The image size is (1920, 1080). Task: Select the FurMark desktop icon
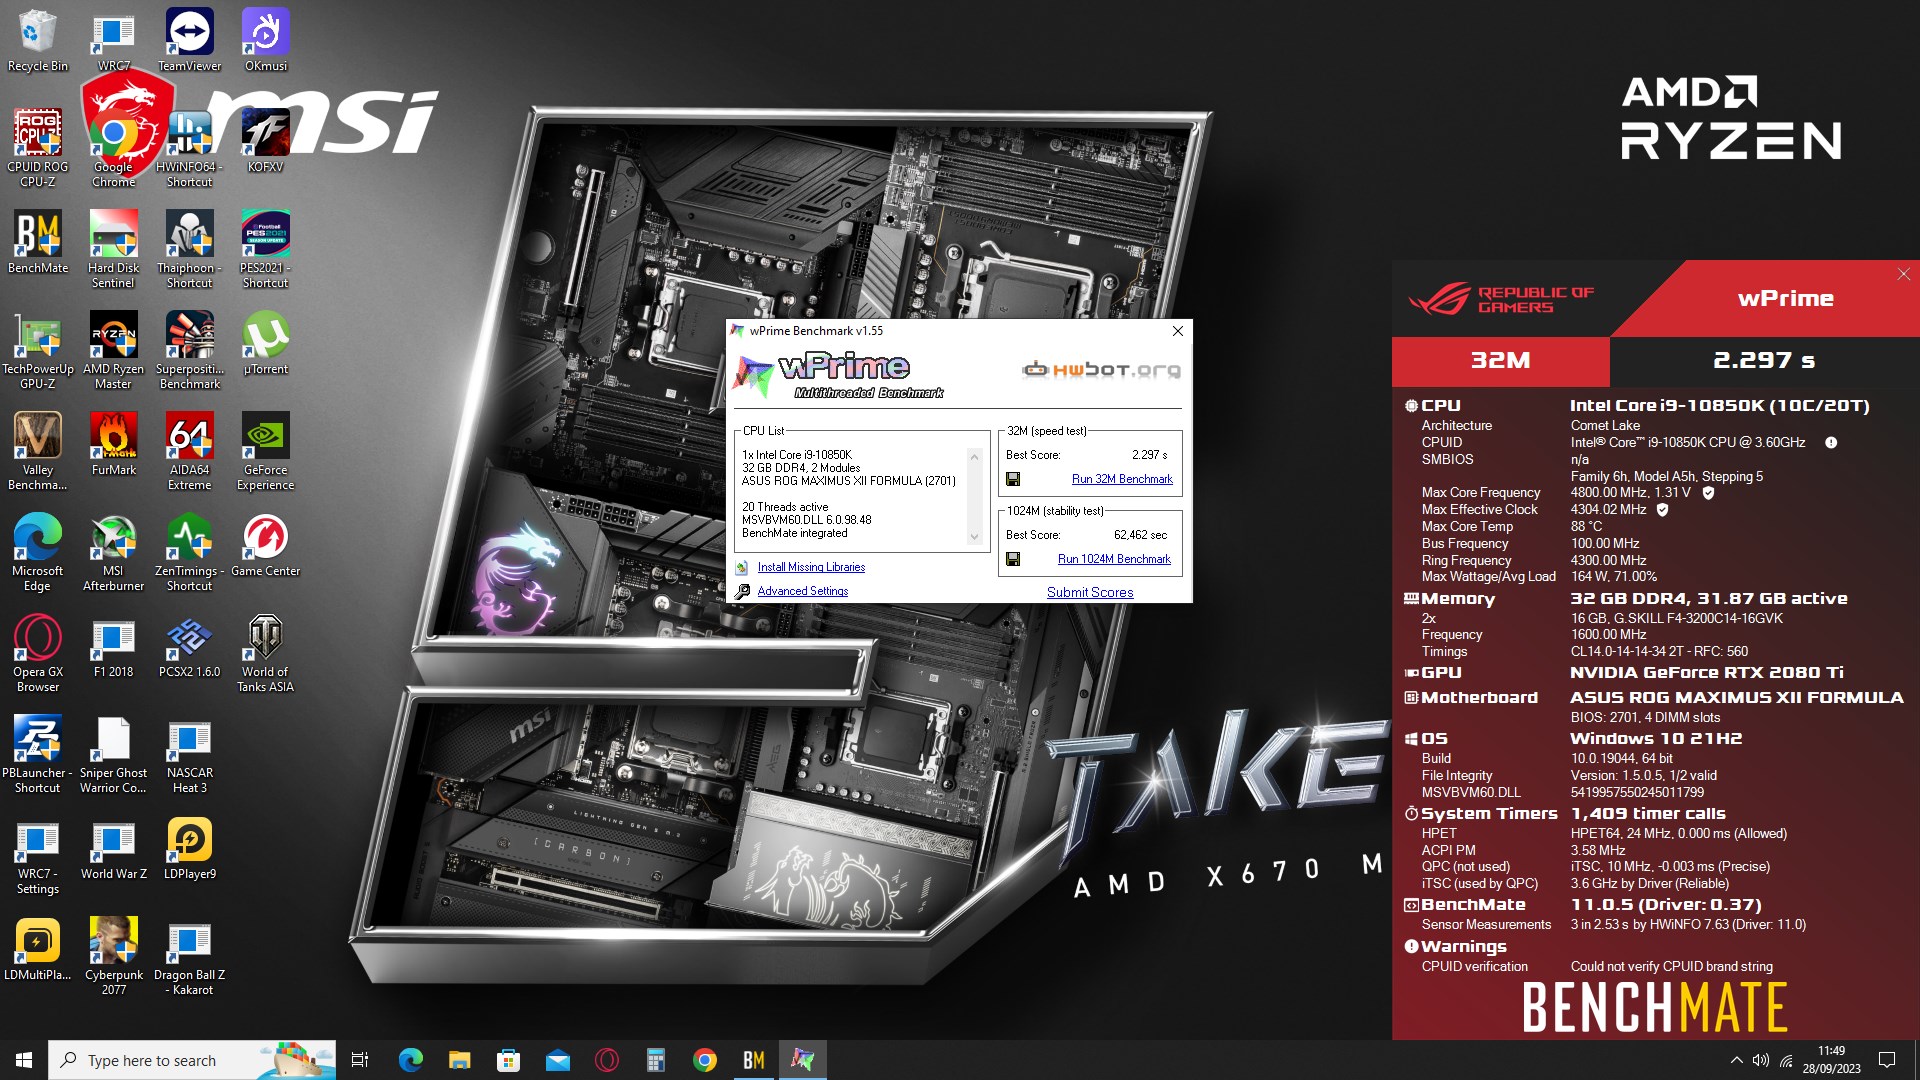click(114, 444)
